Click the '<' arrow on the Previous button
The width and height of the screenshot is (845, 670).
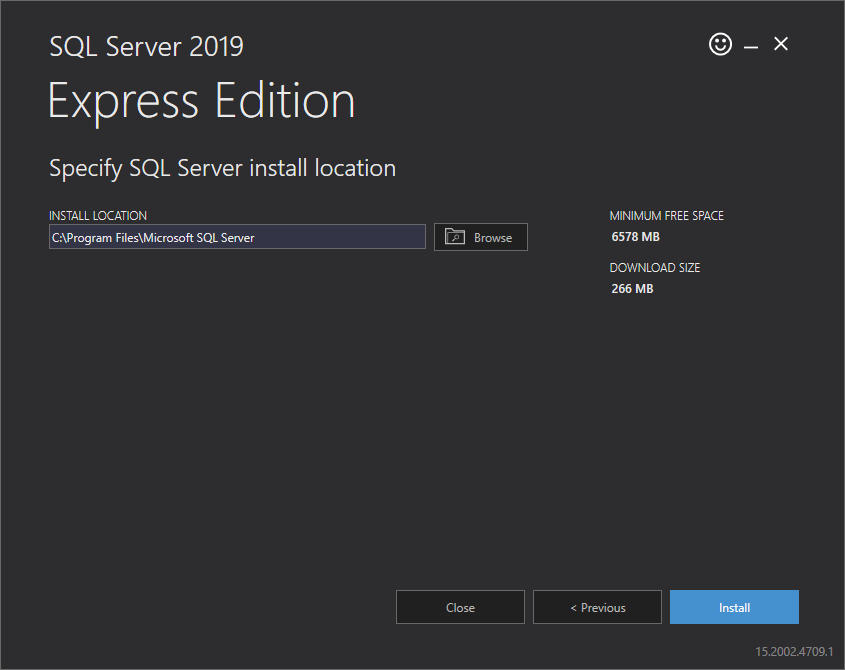pos(573,608)
